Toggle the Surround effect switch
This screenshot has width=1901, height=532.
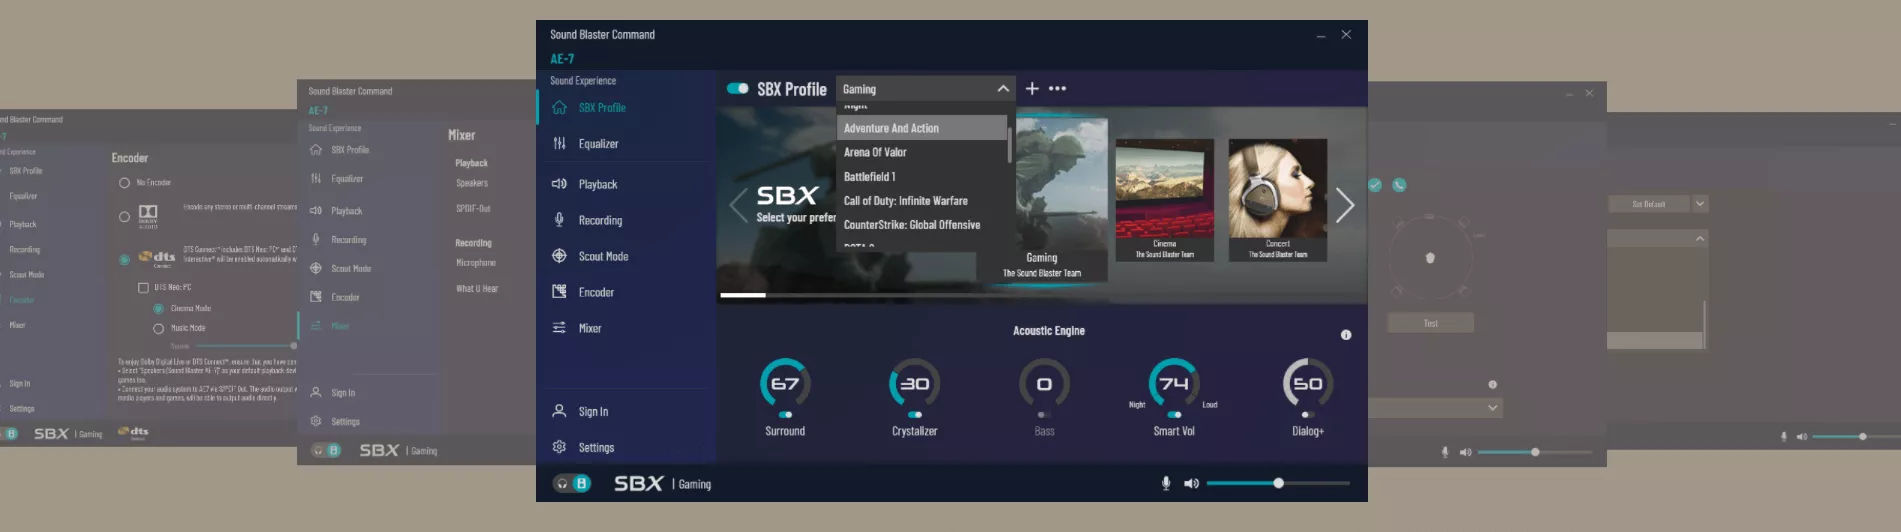[x=785, y=414]
